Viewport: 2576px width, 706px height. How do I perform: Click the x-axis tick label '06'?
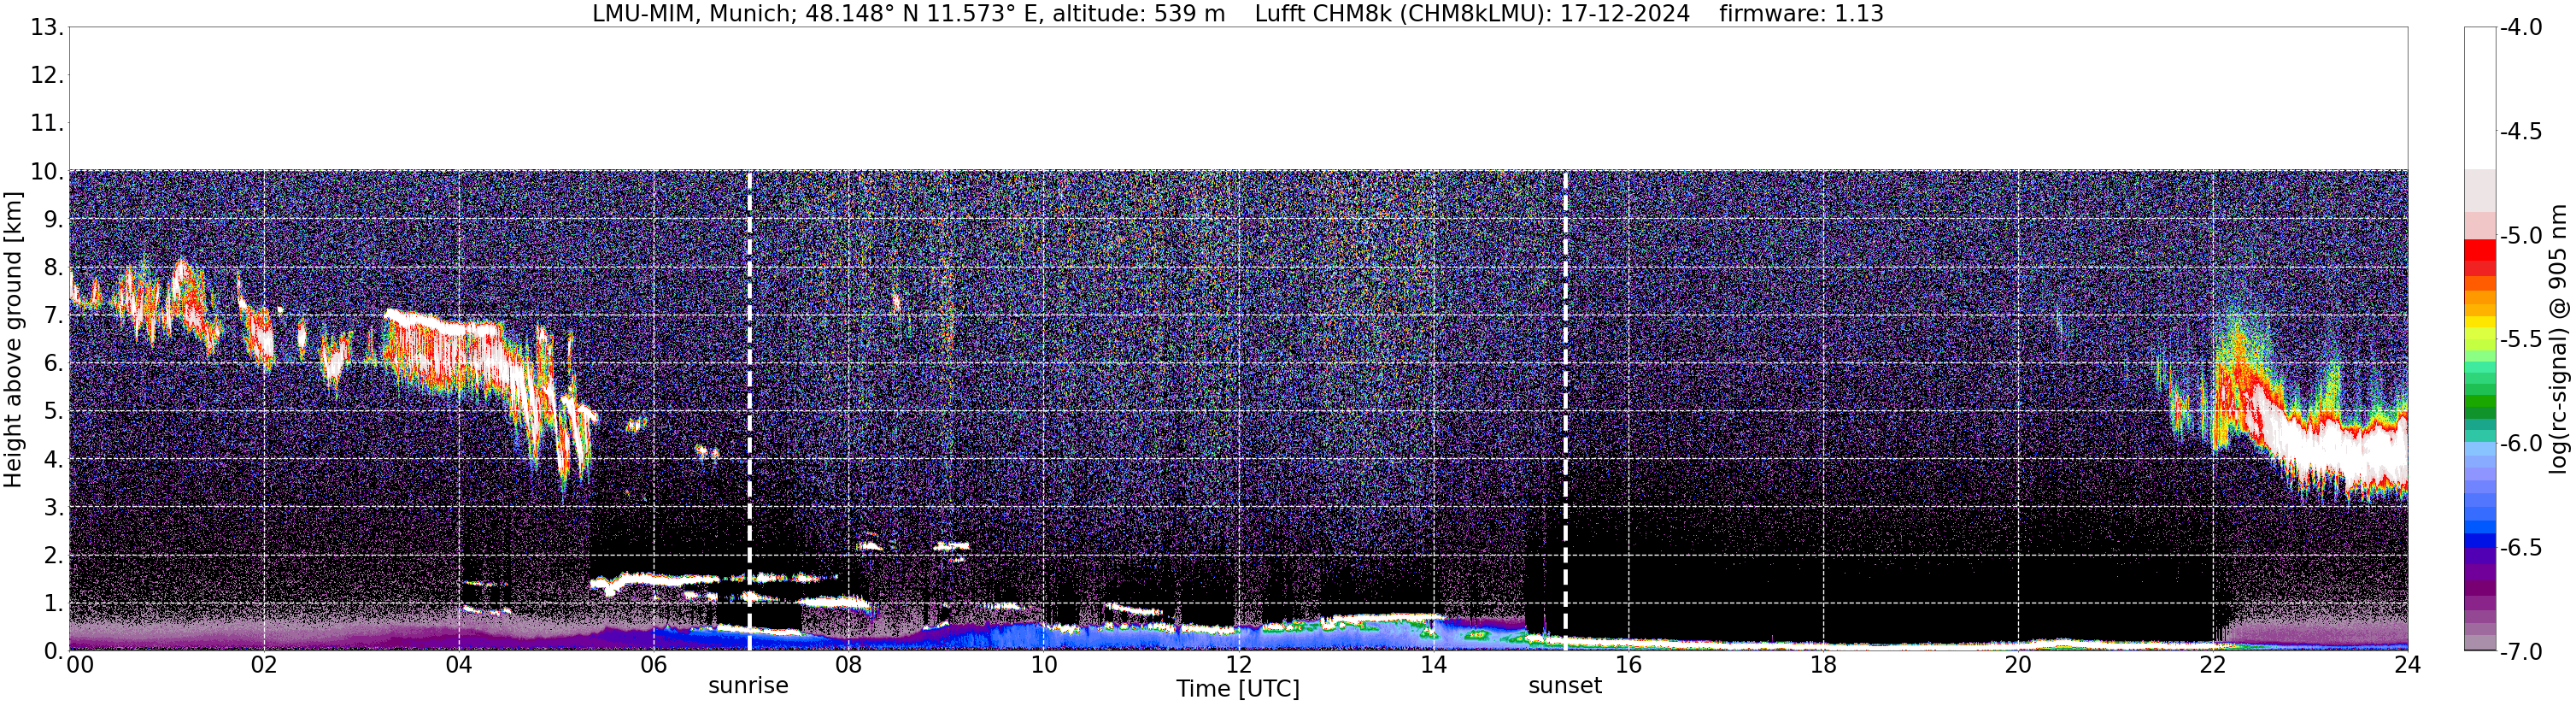click(x=654, y=665)
